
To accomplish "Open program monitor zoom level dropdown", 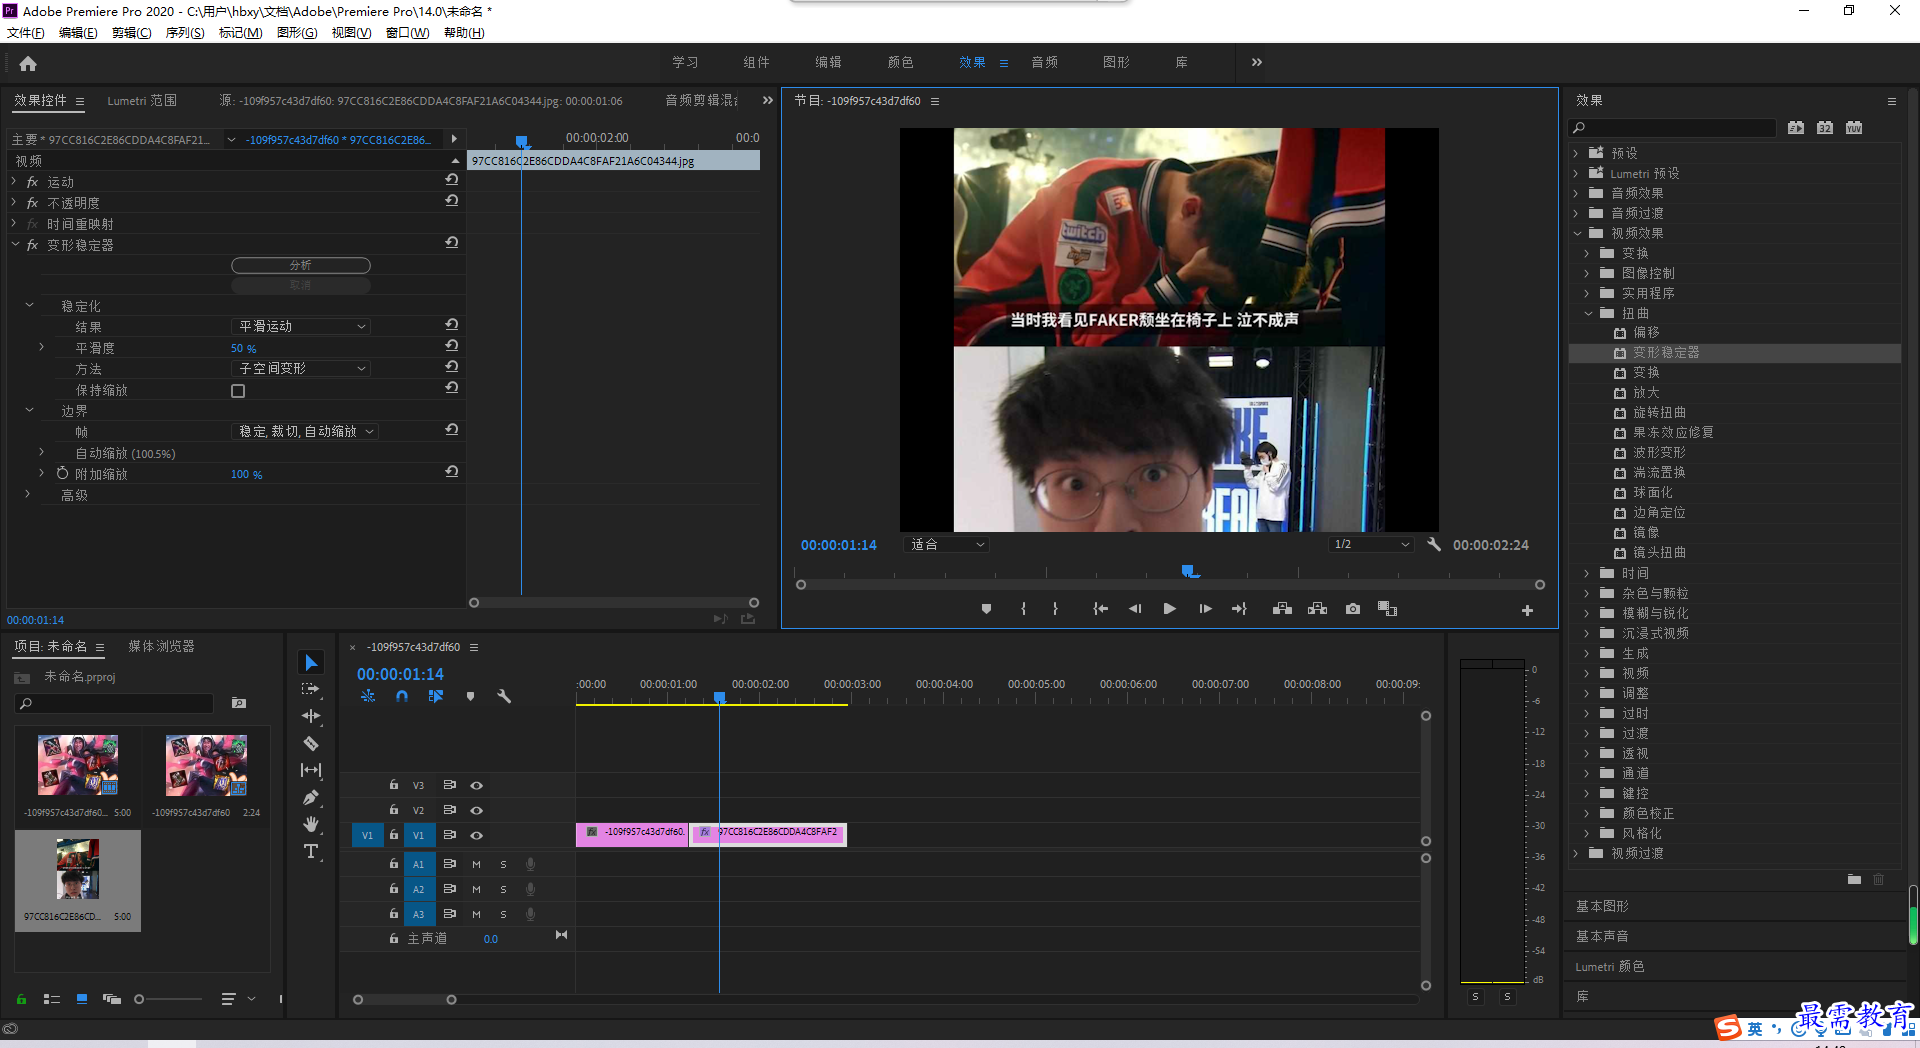I will [946, 545].
